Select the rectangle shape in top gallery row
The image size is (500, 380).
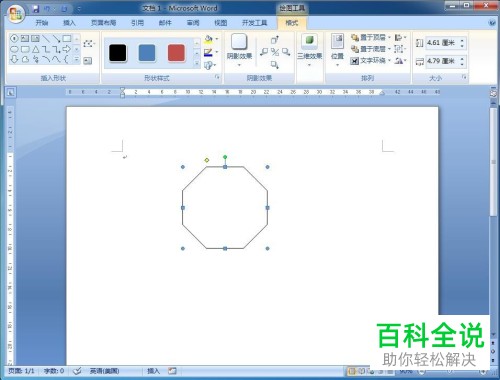coord(67,38)
